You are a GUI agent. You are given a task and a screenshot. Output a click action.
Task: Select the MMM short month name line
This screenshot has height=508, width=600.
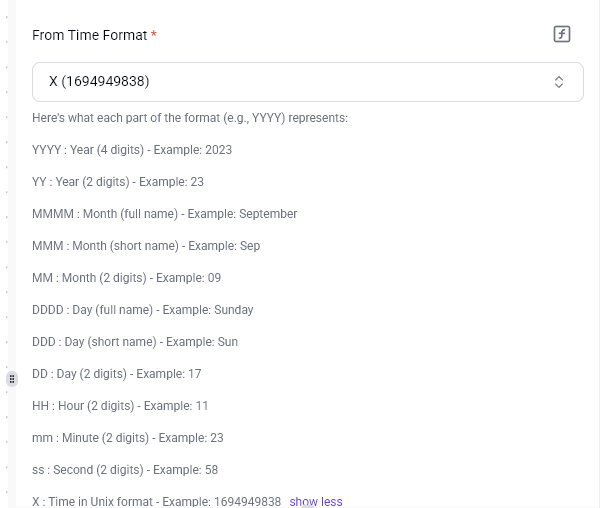click(146, 246)
